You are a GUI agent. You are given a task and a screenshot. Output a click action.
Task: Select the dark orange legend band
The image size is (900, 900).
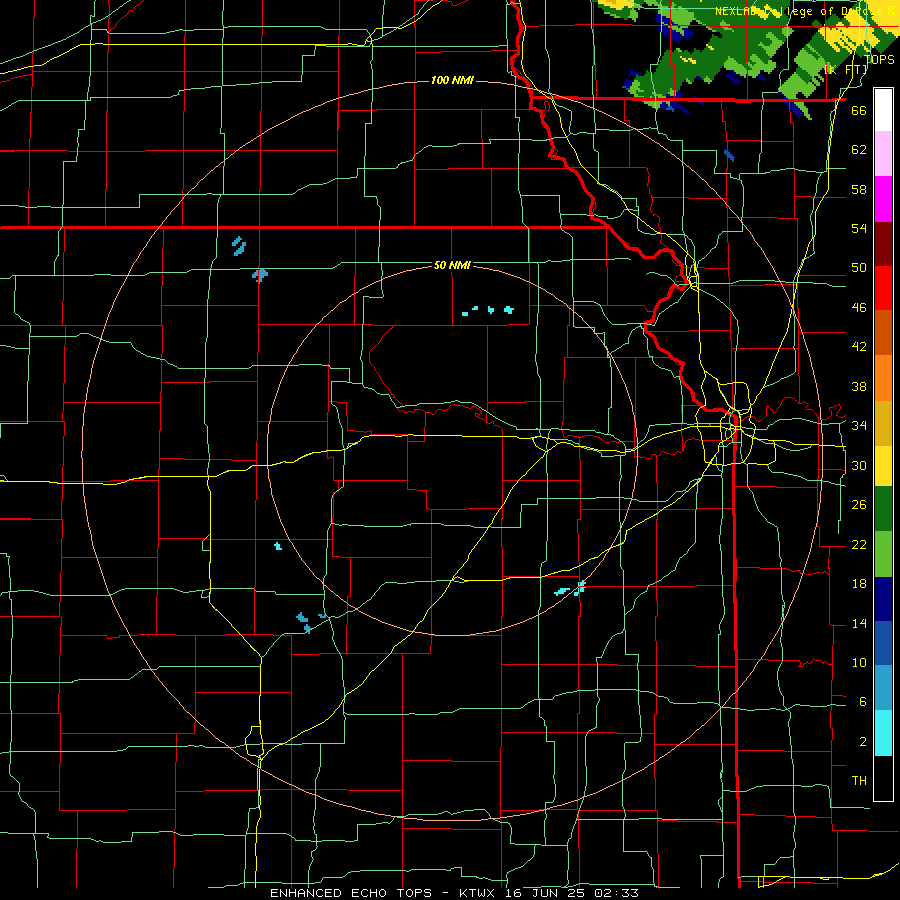(x=883, y=333)
